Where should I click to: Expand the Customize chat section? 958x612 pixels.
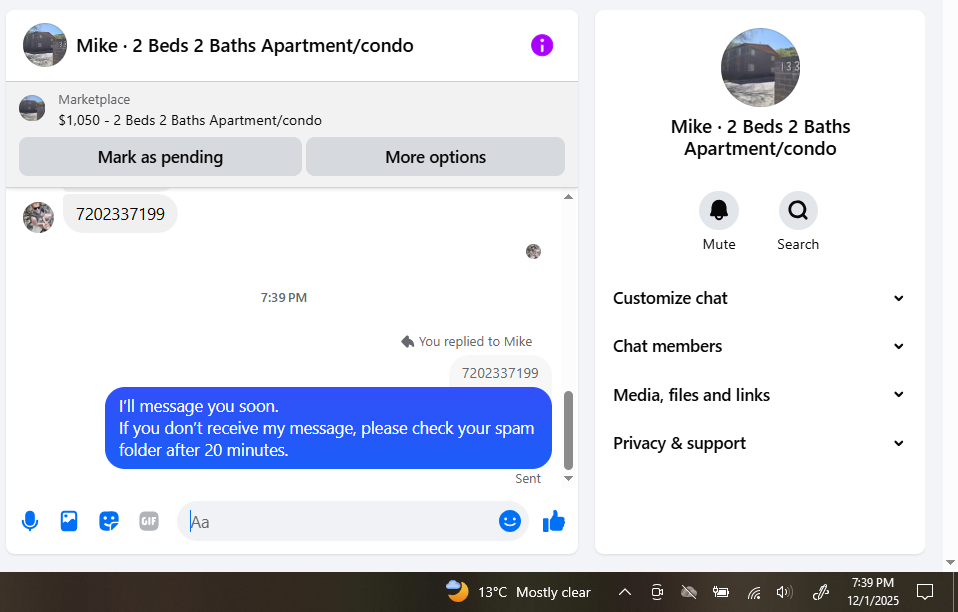click(759, 298)
